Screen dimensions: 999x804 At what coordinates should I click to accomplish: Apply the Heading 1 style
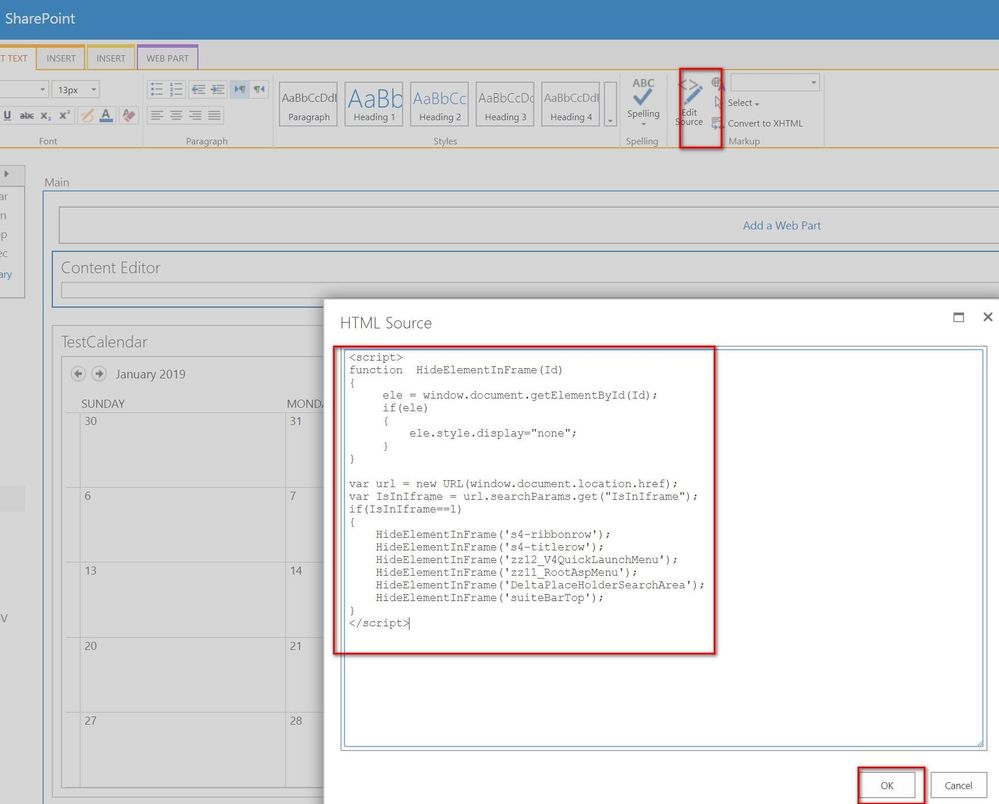coord(374,104)
